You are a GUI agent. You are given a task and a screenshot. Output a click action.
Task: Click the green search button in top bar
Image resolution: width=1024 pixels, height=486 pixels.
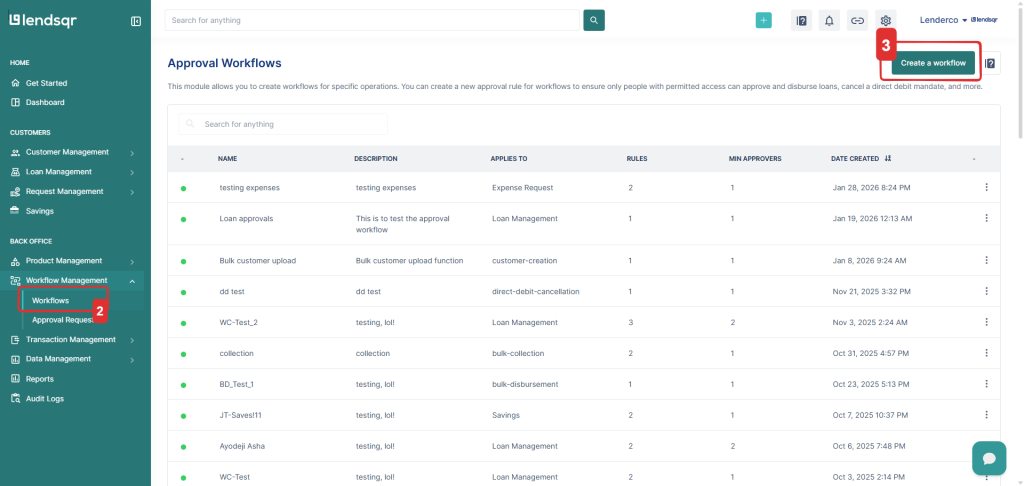click(x=594, y=20)
